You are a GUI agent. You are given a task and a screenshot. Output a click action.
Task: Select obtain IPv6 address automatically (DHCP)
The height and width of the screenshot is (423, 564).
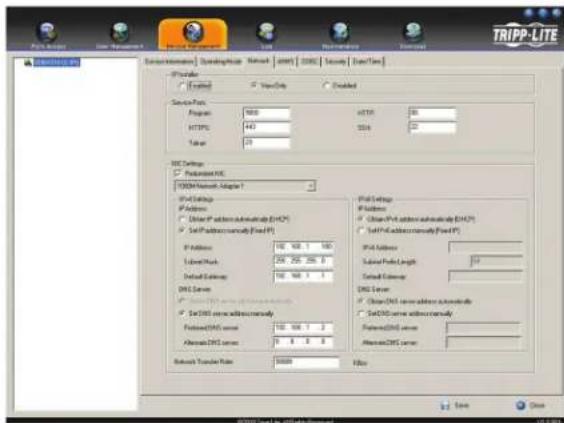tap(361, 219)
